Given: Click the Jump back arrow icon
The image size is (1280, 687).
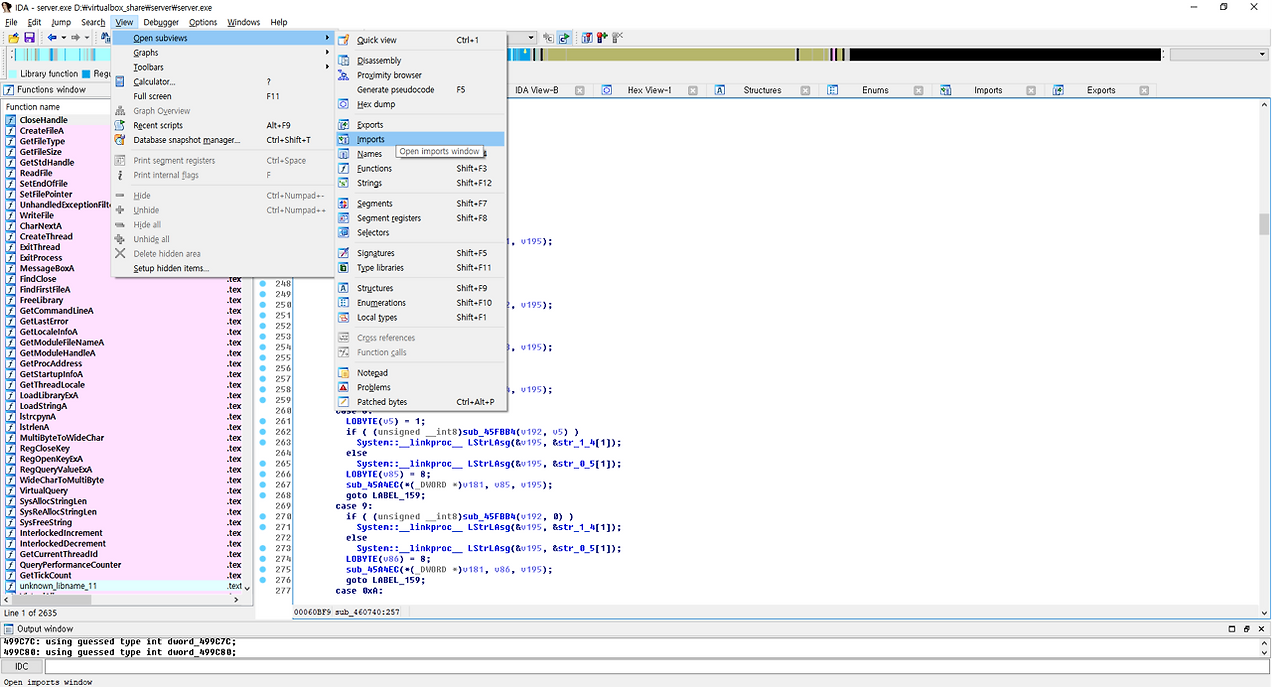Looking at the screenshot, I should (x=52, y=37).
